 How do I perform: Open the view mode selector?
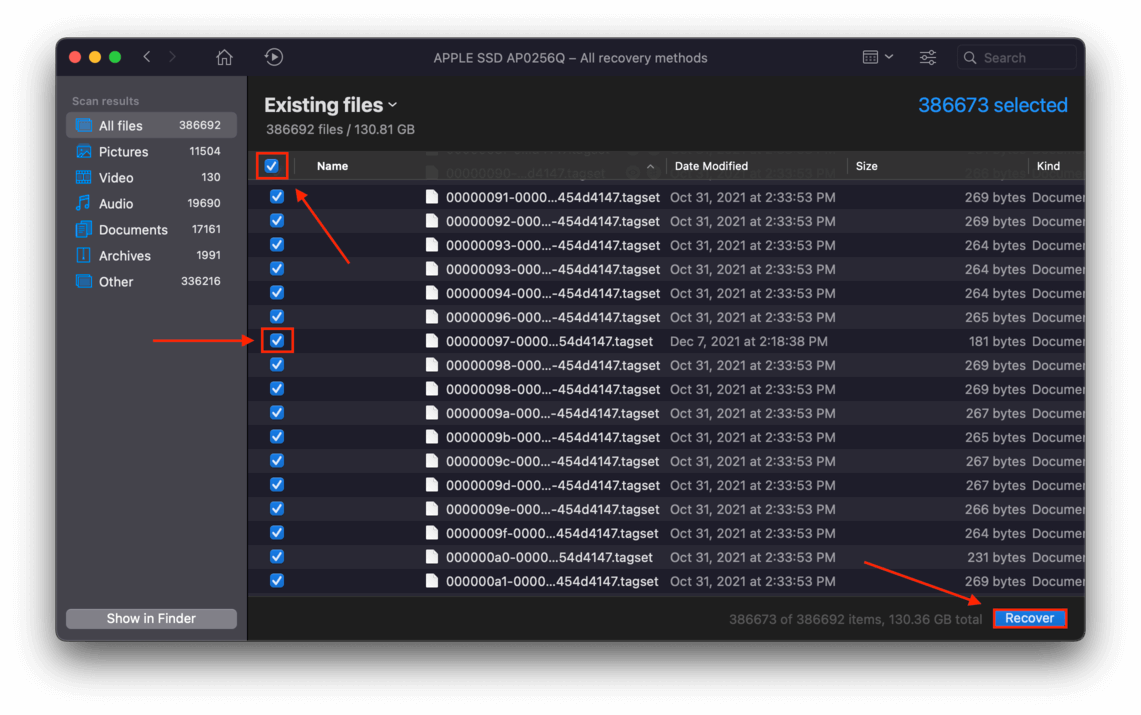(x=878, y=57)
